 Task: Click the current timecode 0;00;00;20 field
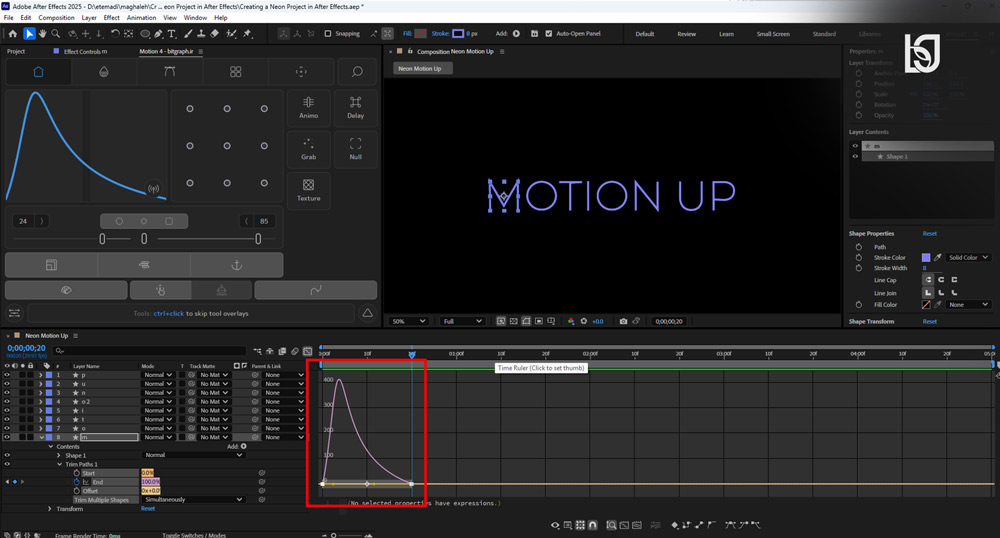pos(26,348)
